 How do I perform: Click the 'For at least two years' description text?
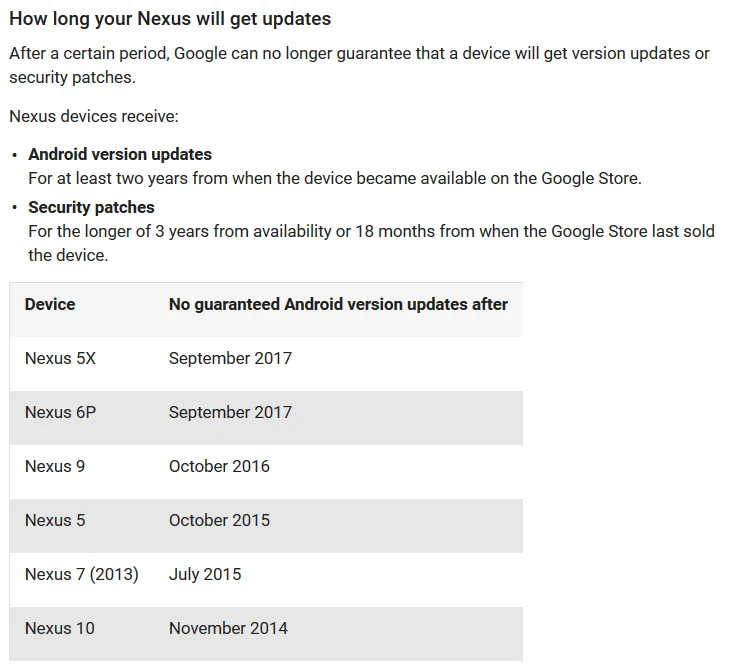pyautogui.click(x=334, y=179)
